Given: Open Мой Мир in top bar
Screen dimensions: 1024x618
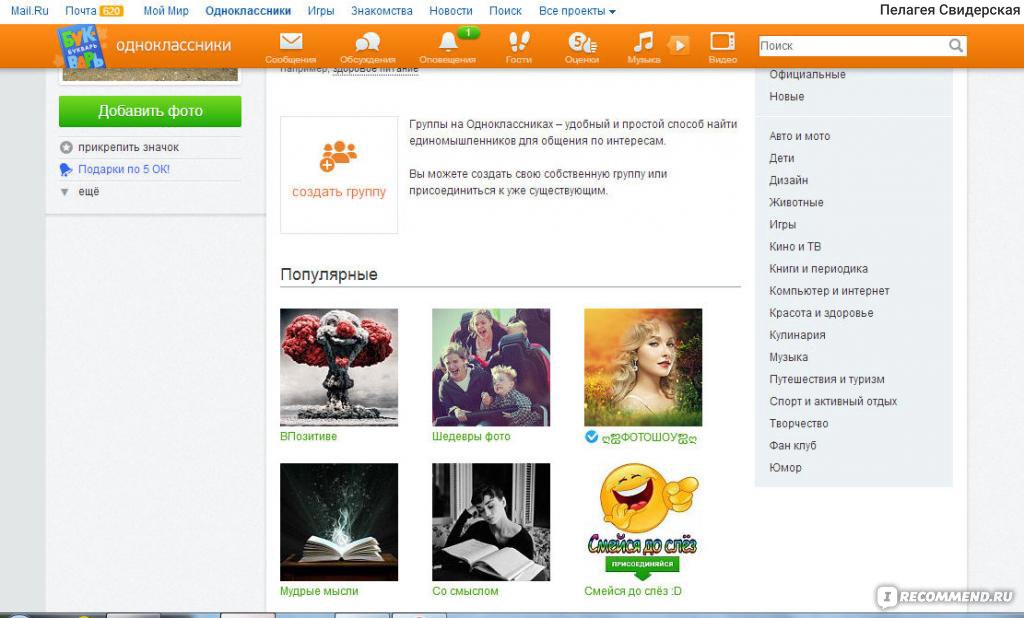Looking at the screenshot, I should (166, 11).
